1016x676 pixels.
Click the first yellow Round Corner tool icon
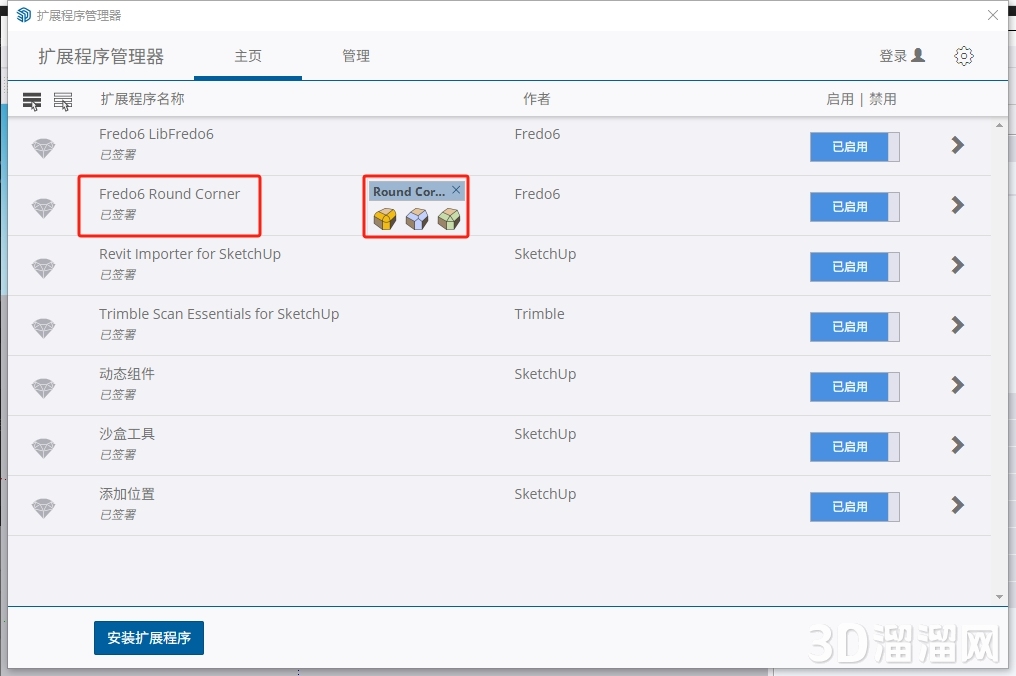(x=385, y=219)
